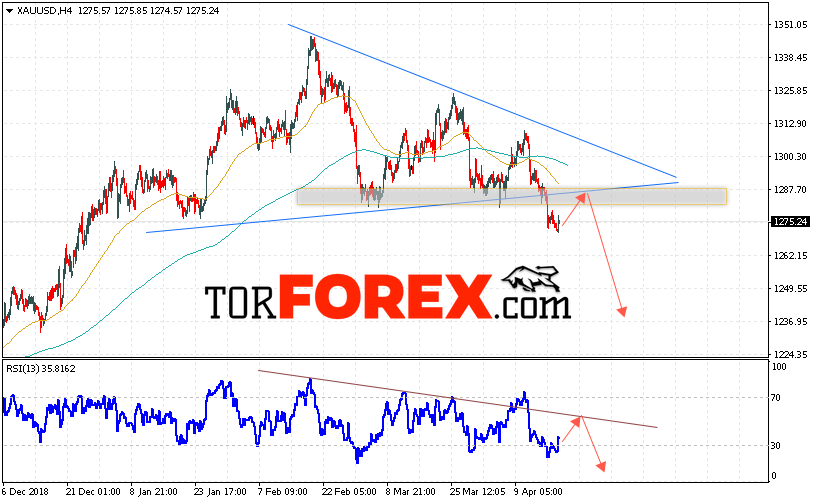Select the 1312.90 price axis value
The height and width of the screenshot is (503, 814).
click(x=791, y=124)
